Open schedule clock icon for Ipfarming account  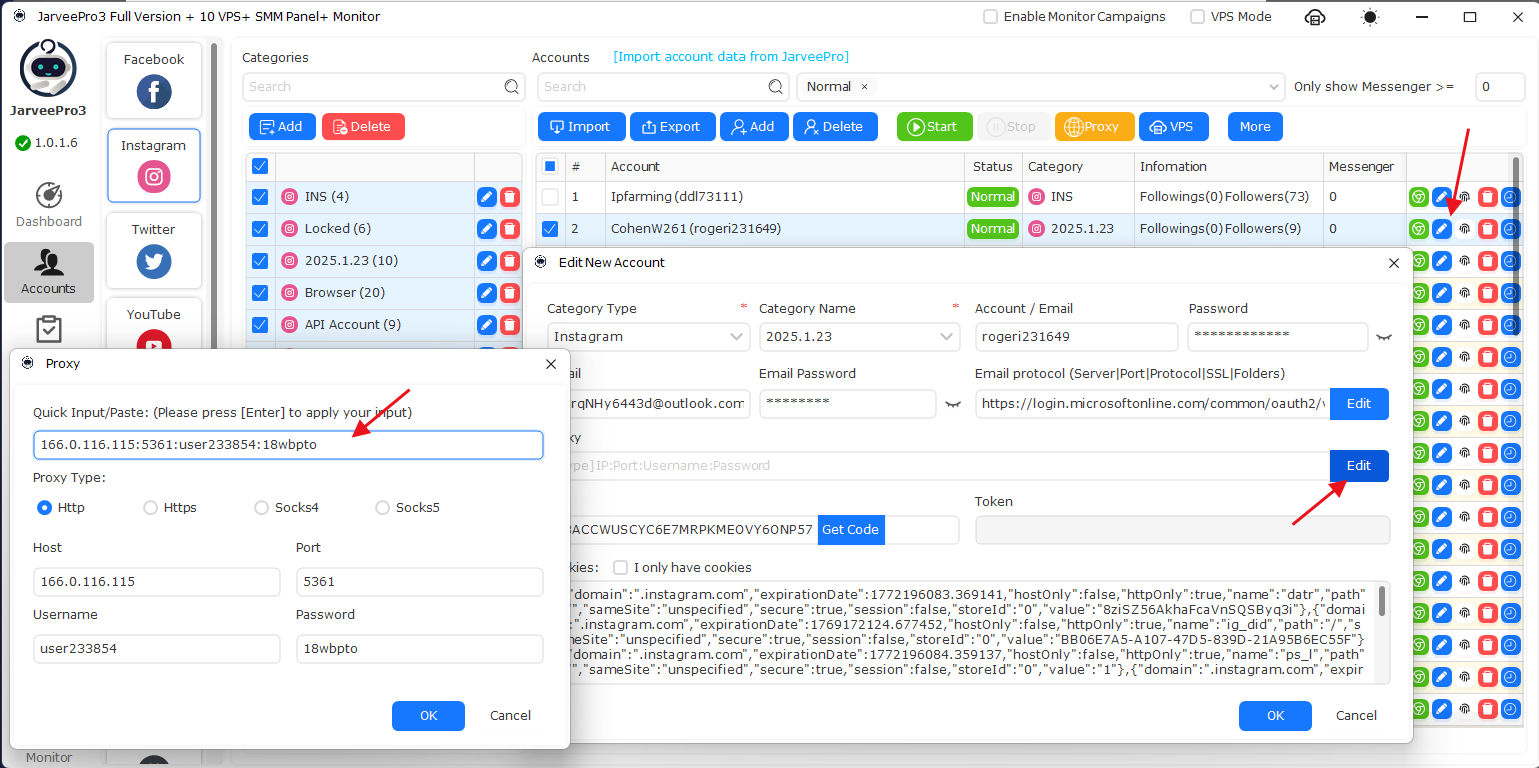tap(1510, 197)
